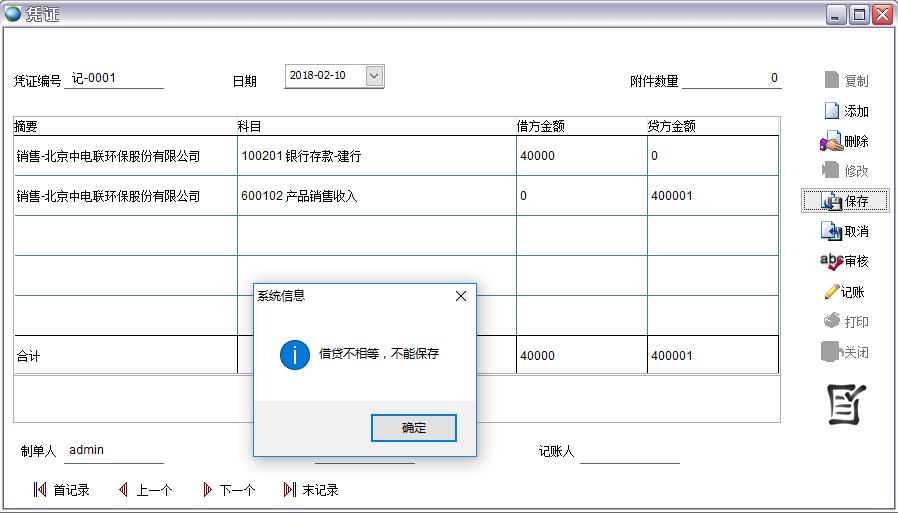
Task: Jump to last record (末记录)
Action: coord(311,490)
